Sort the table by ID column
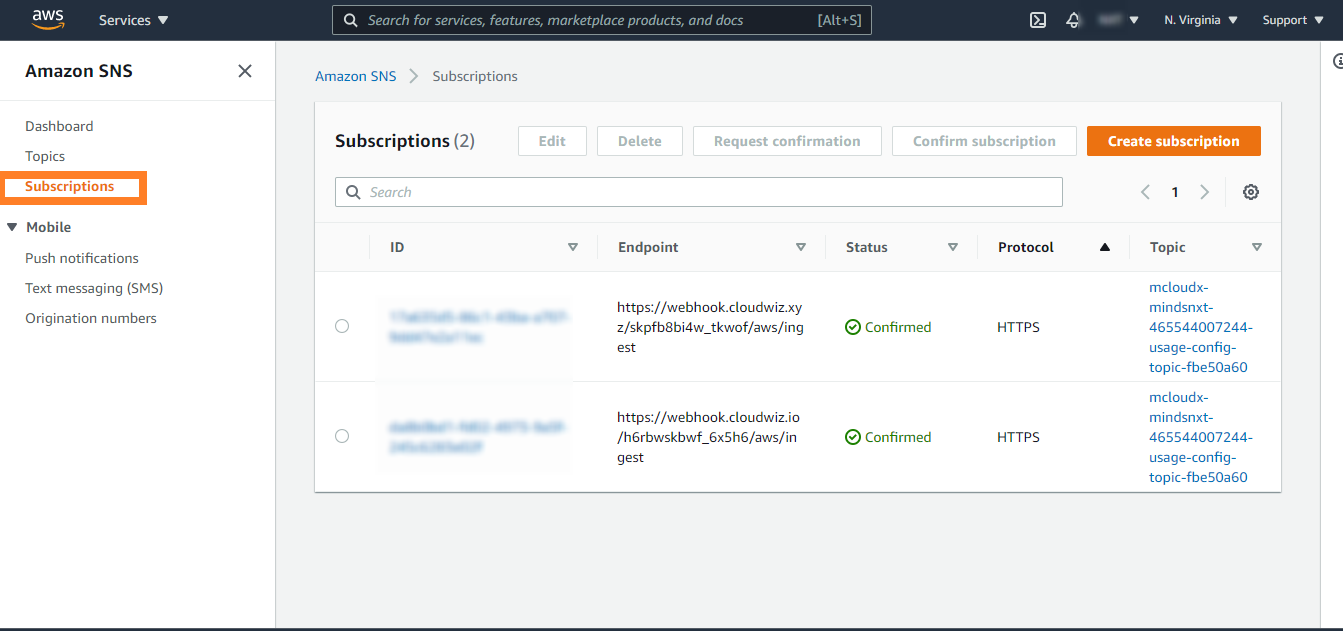The image size is (1343, 631). pyautogui.click(x=573, y=247)
